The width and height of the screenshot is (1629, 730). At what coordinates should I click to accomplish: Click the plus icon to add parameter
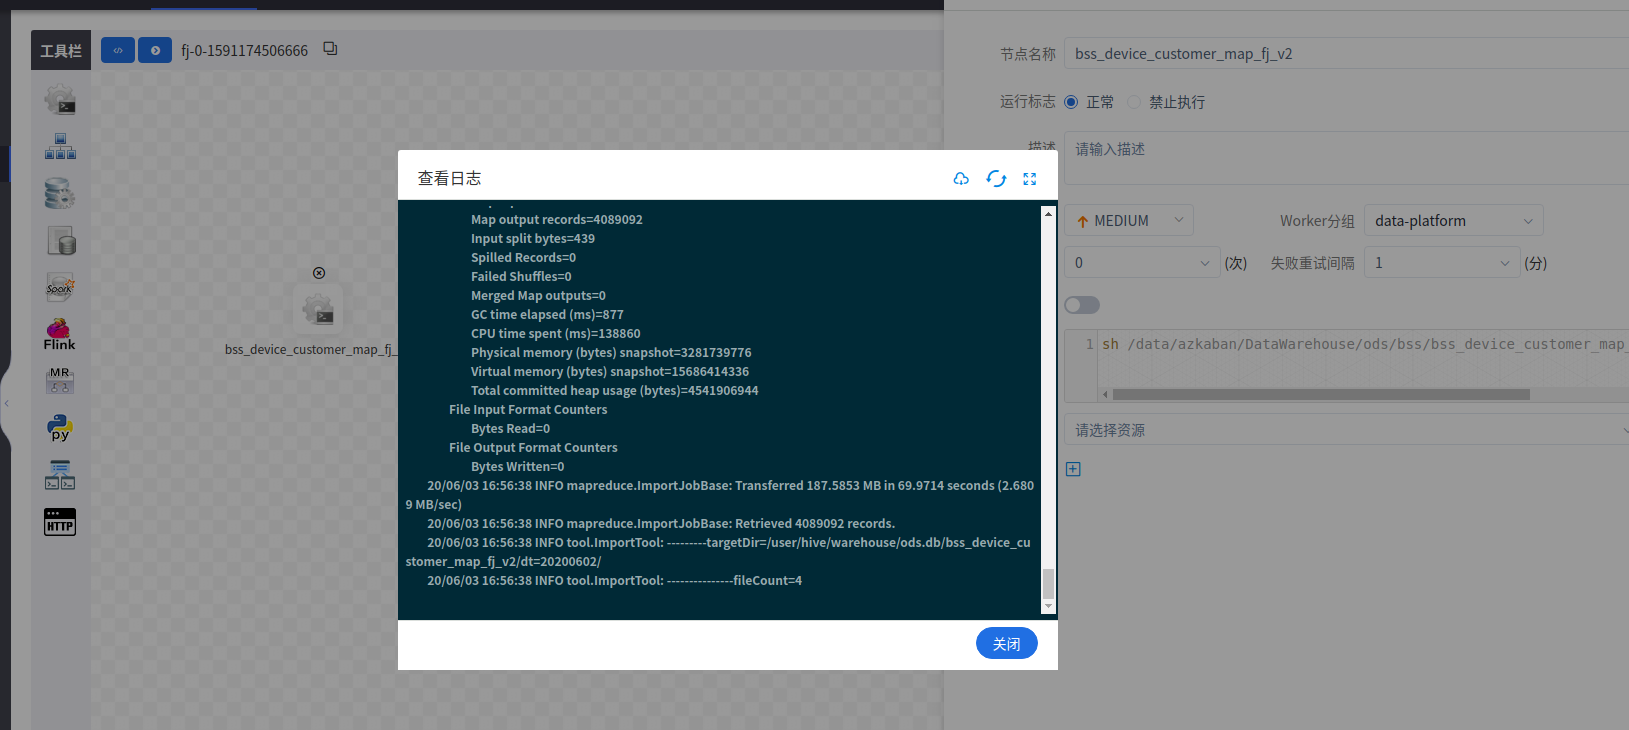coord(1073,469)
